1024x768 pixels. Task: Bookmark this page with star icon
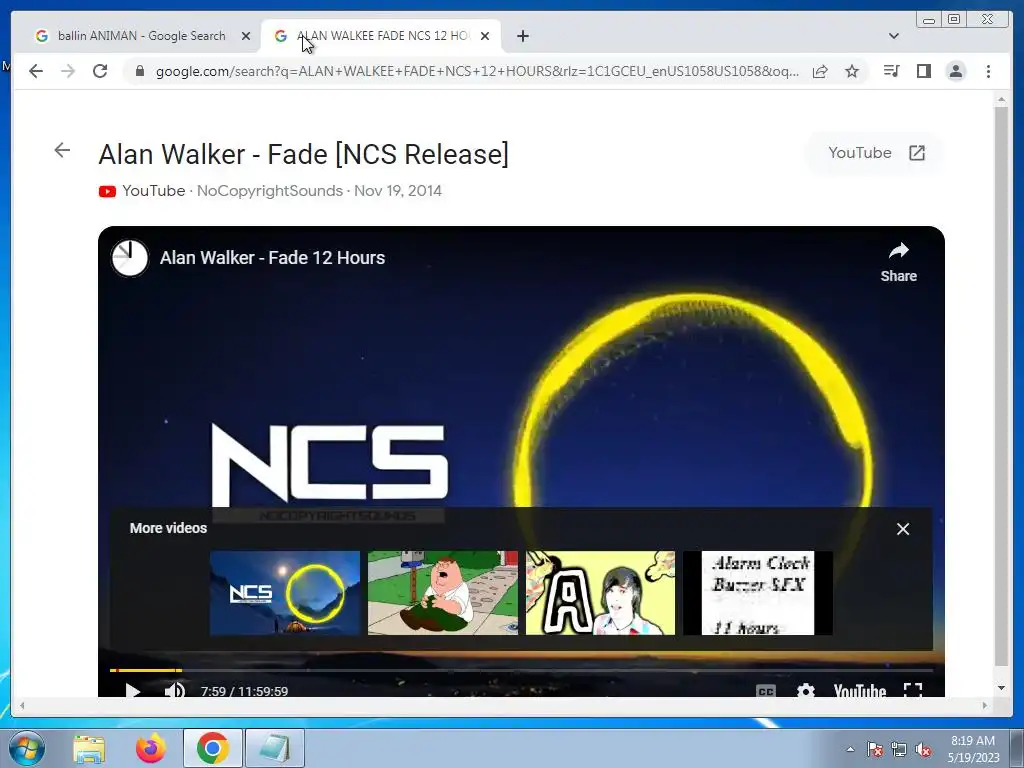[x=852, y=71]
